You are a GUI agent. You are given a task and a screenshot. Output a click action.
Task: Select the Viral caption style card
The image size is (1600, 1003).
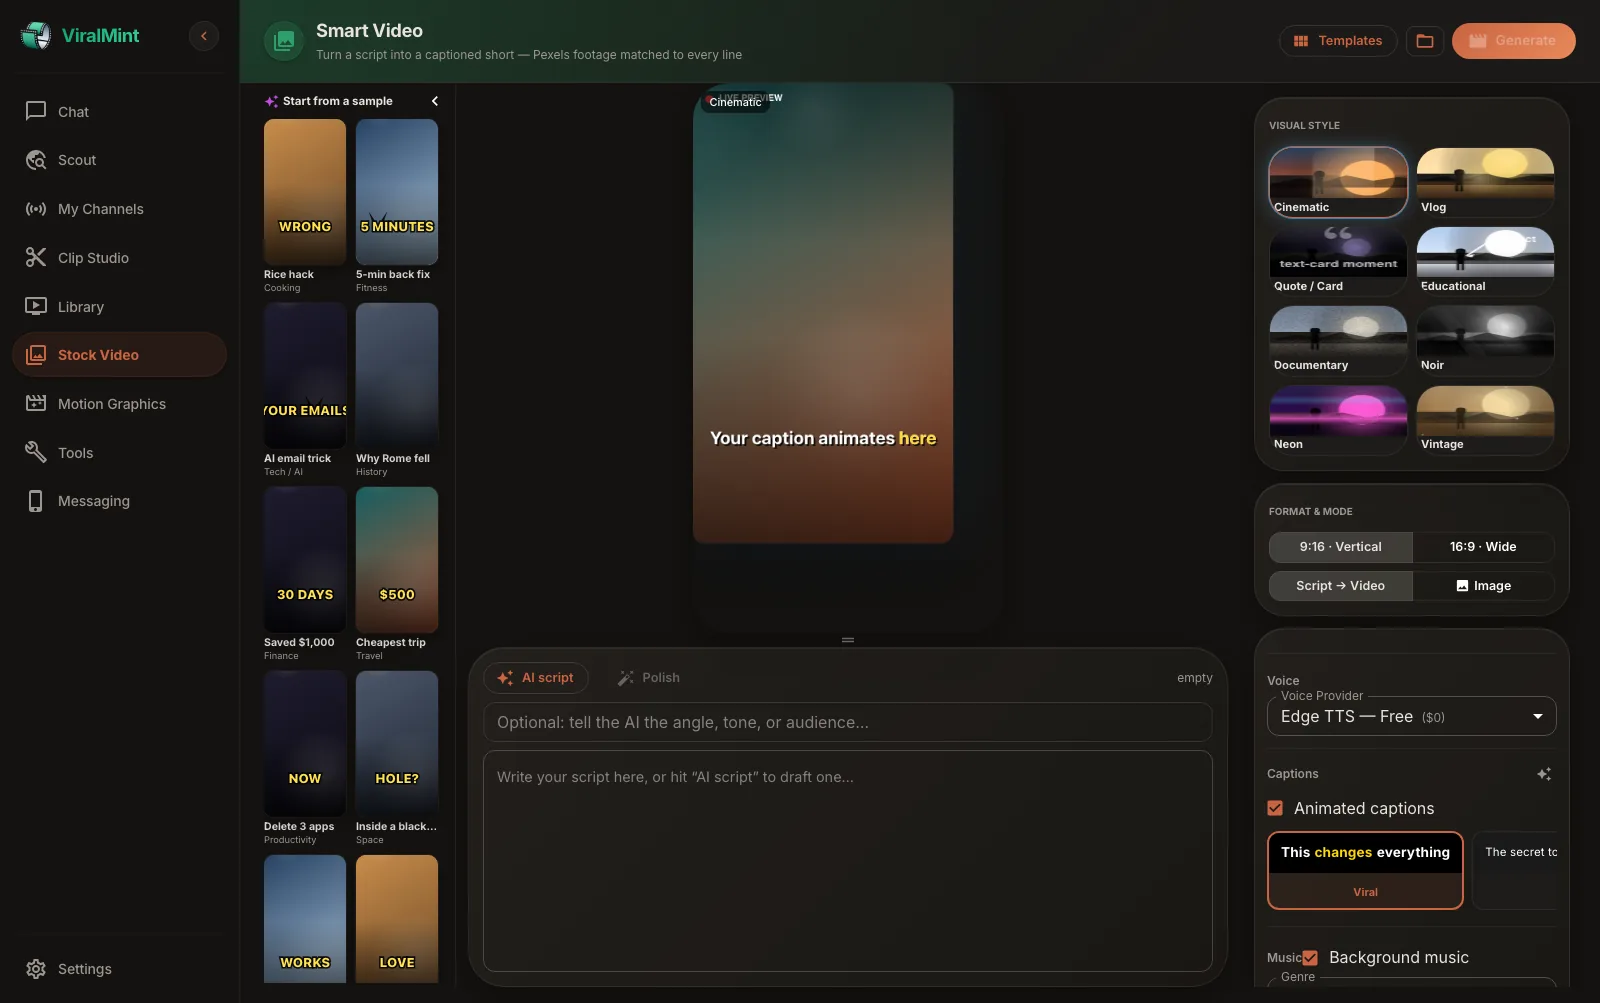tap(1365, 871)
